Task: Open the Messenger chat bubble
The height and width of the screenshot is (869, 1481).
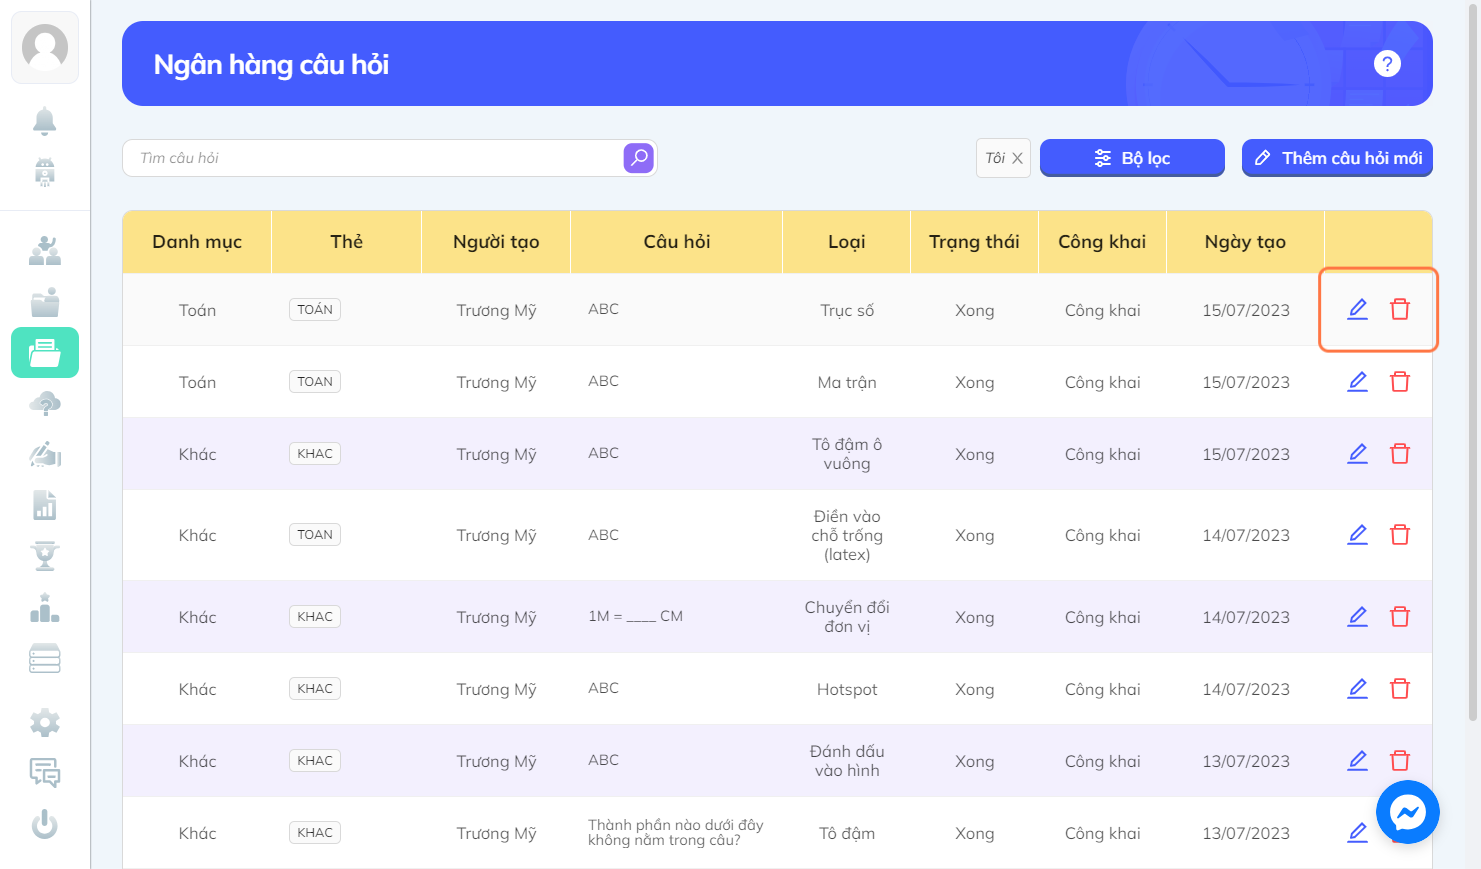Action: (x=1408, y=812)
